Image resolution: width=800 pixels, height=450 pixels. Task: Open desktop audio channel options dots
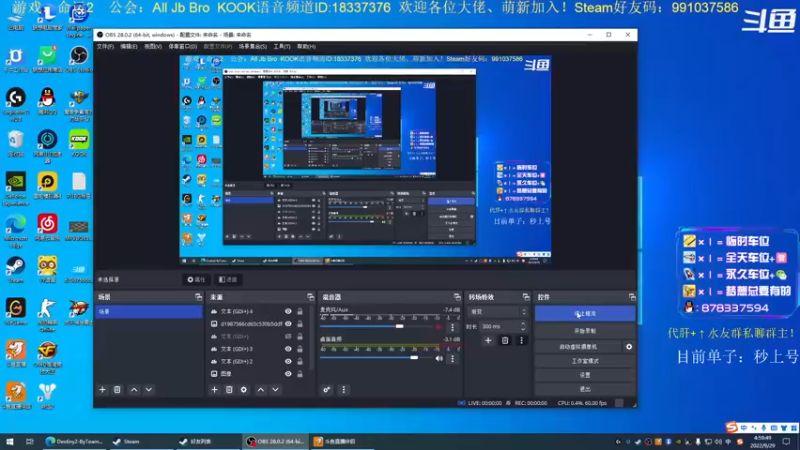pyautogui.click(x=452, y=359)
